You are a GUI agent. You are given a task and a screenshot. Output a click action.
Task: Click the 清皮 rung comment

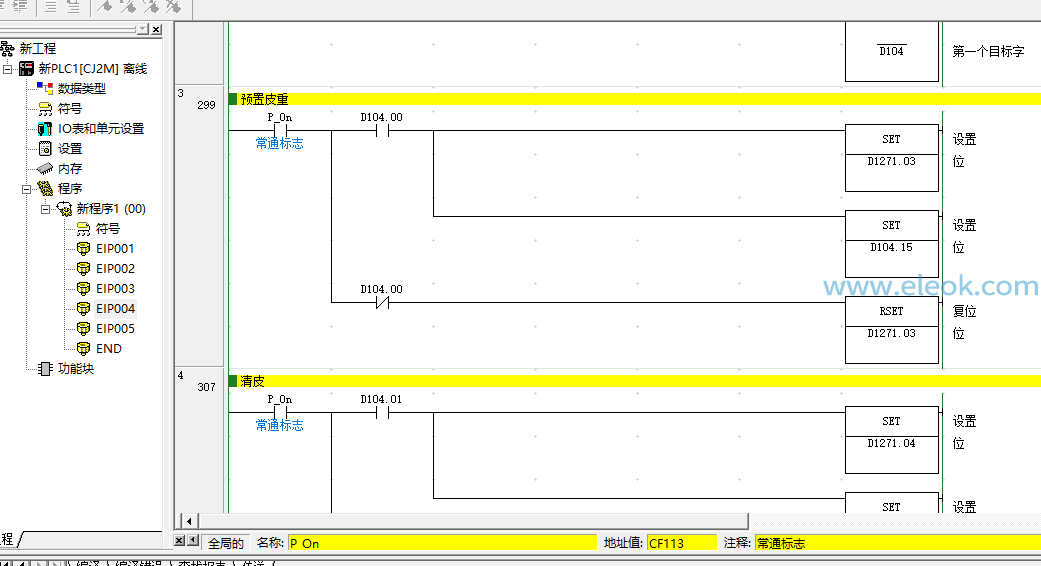click(252, 382)
